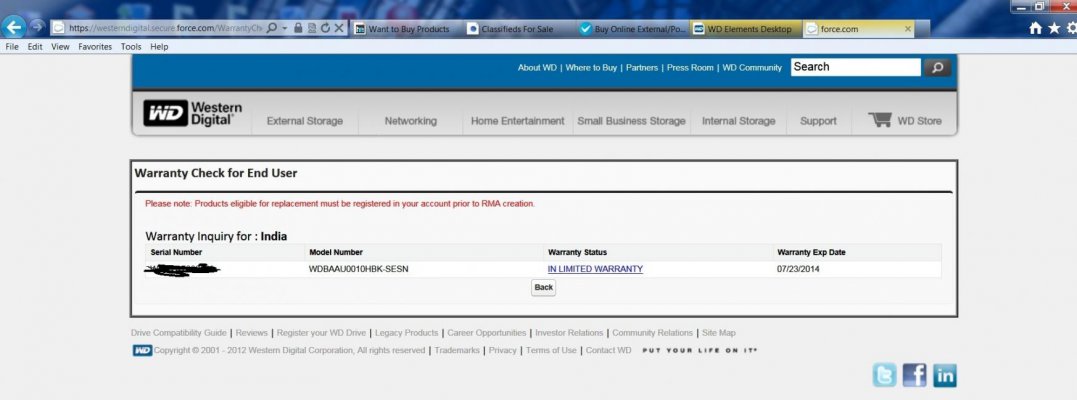The width and height of the screenshot is (1077, 400).
Task: Open the Investor Relations footer link
Action: point(569,333)
